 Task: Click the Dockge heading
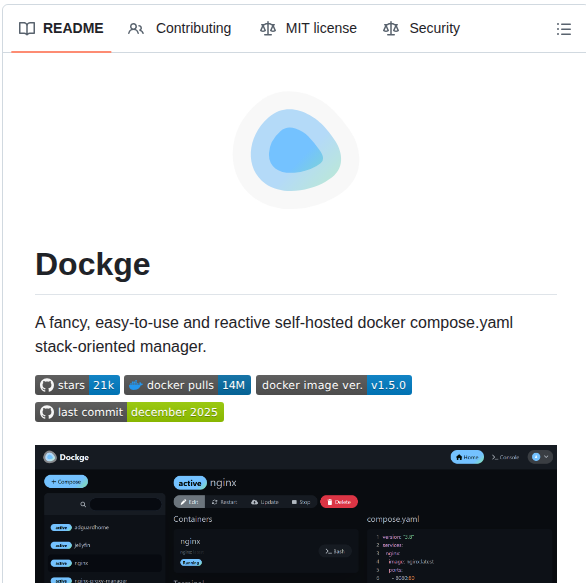tap(93, 265)
